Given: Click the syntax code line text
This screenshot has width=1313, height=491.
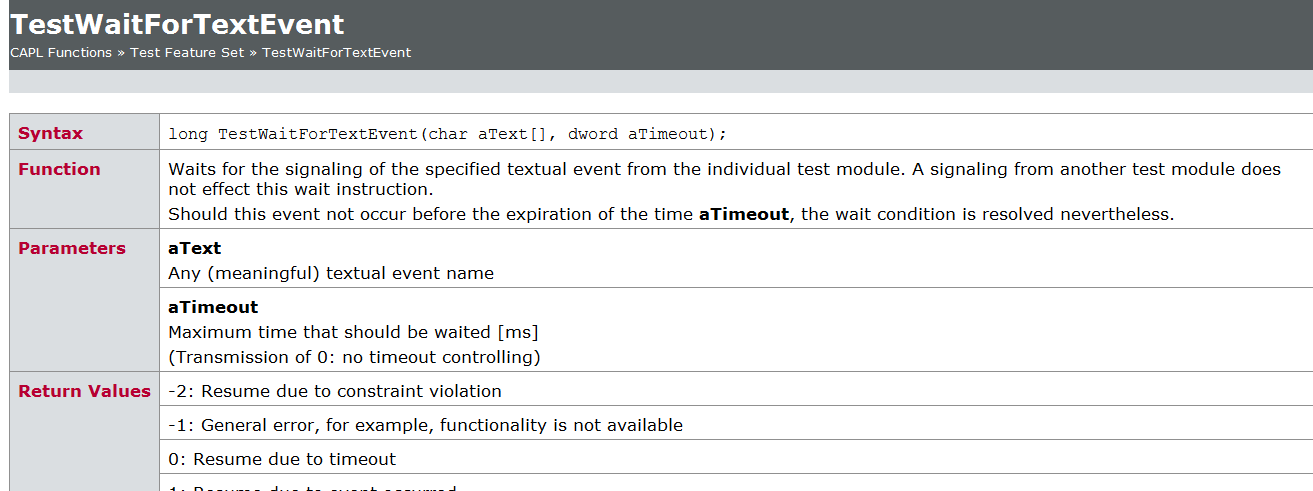Looking at the screenshot, I should (448, 133).
